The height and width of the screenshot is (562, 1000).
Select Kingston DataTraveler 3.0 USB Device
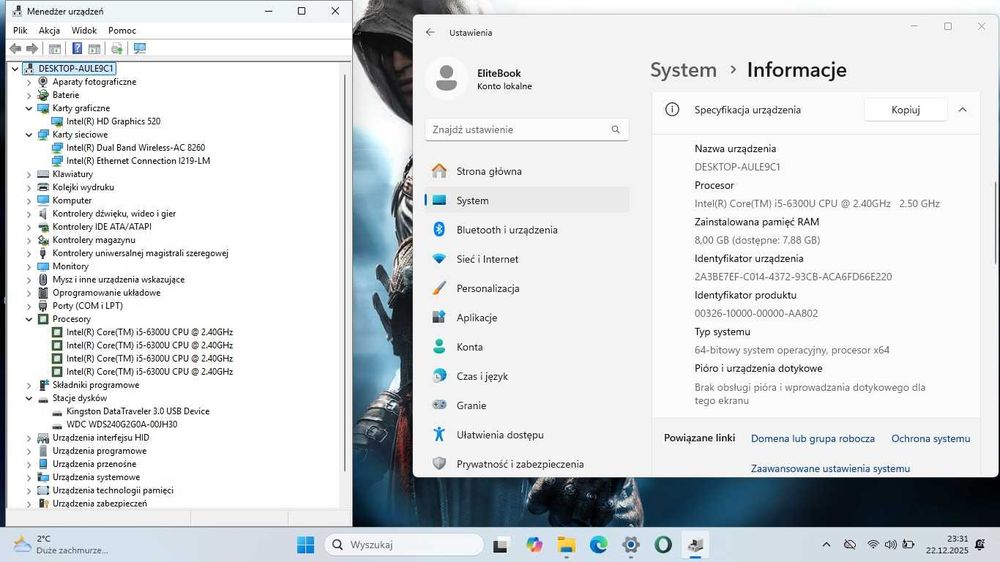tap(138, 411)
